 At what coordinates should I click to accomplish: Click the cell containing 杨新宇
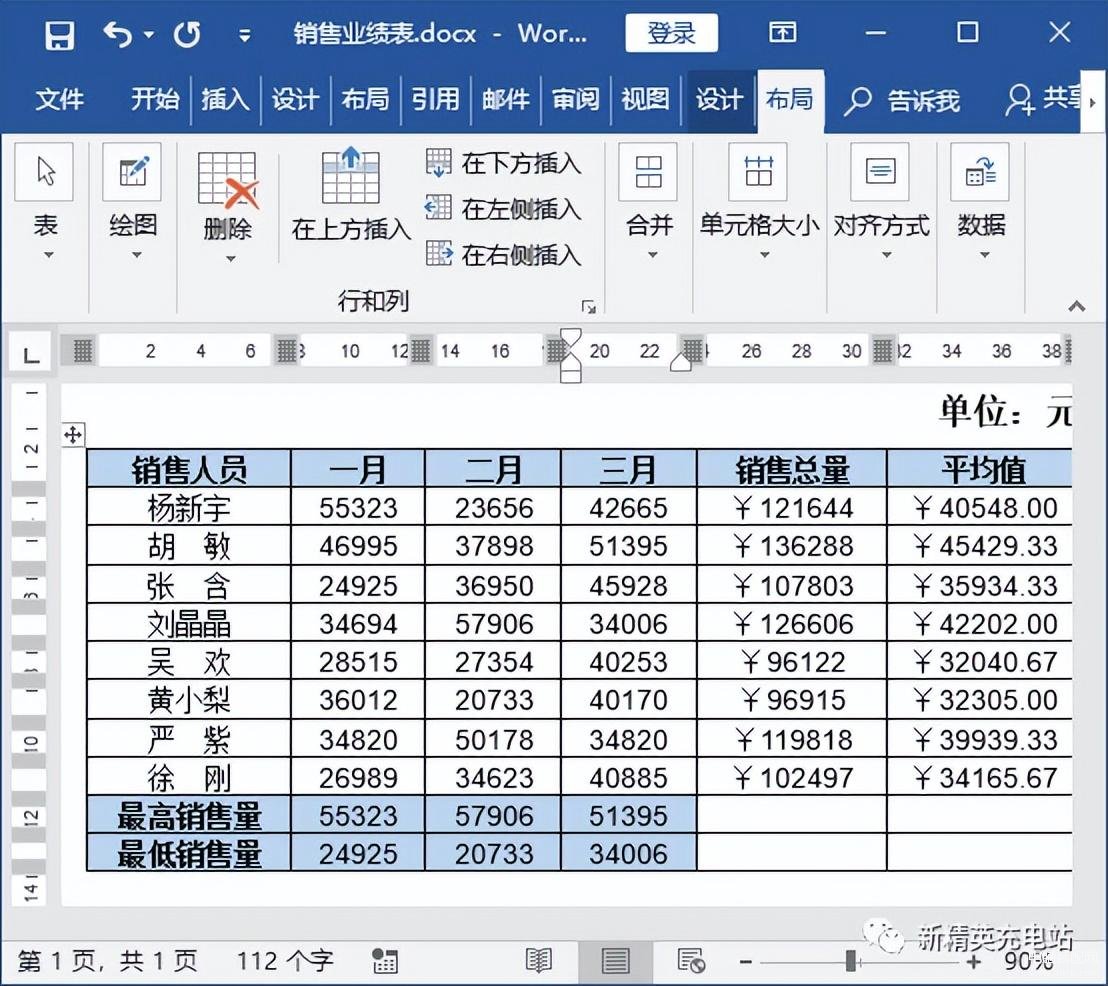tap(189, 507)
